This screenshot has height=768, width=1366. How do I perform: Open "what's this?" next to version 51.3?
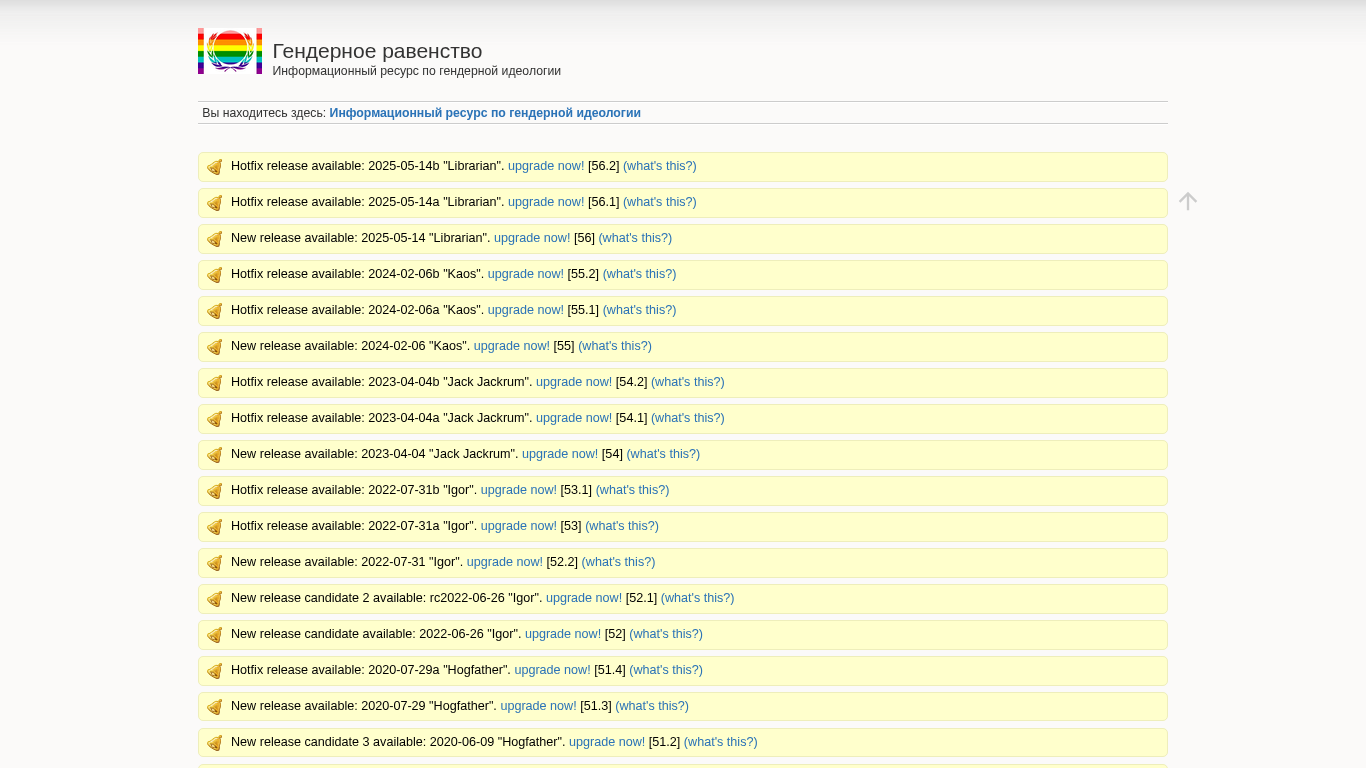(652, 706)
